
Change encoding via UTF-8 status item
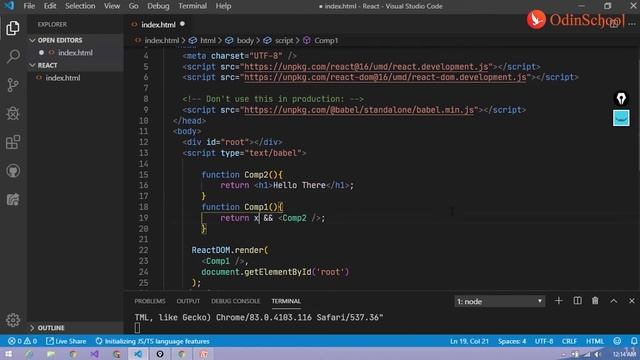[544, 341]
